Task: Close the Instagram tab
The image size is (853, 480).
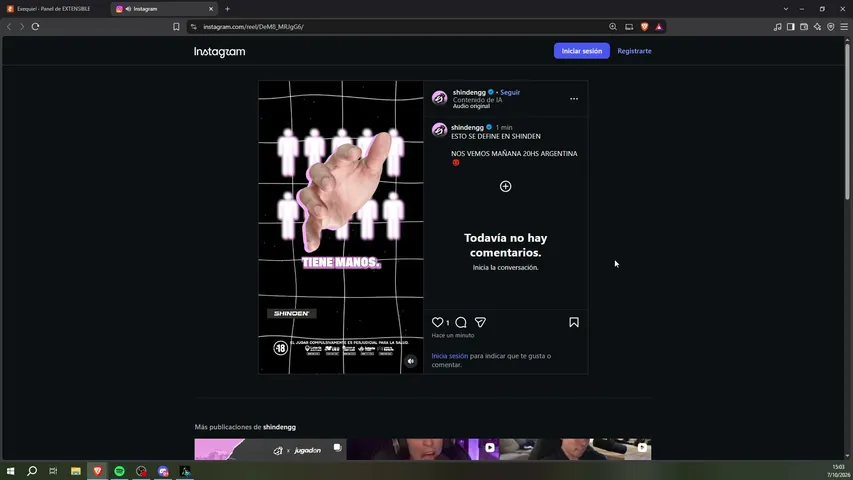Action: click(x=211, y=9)
